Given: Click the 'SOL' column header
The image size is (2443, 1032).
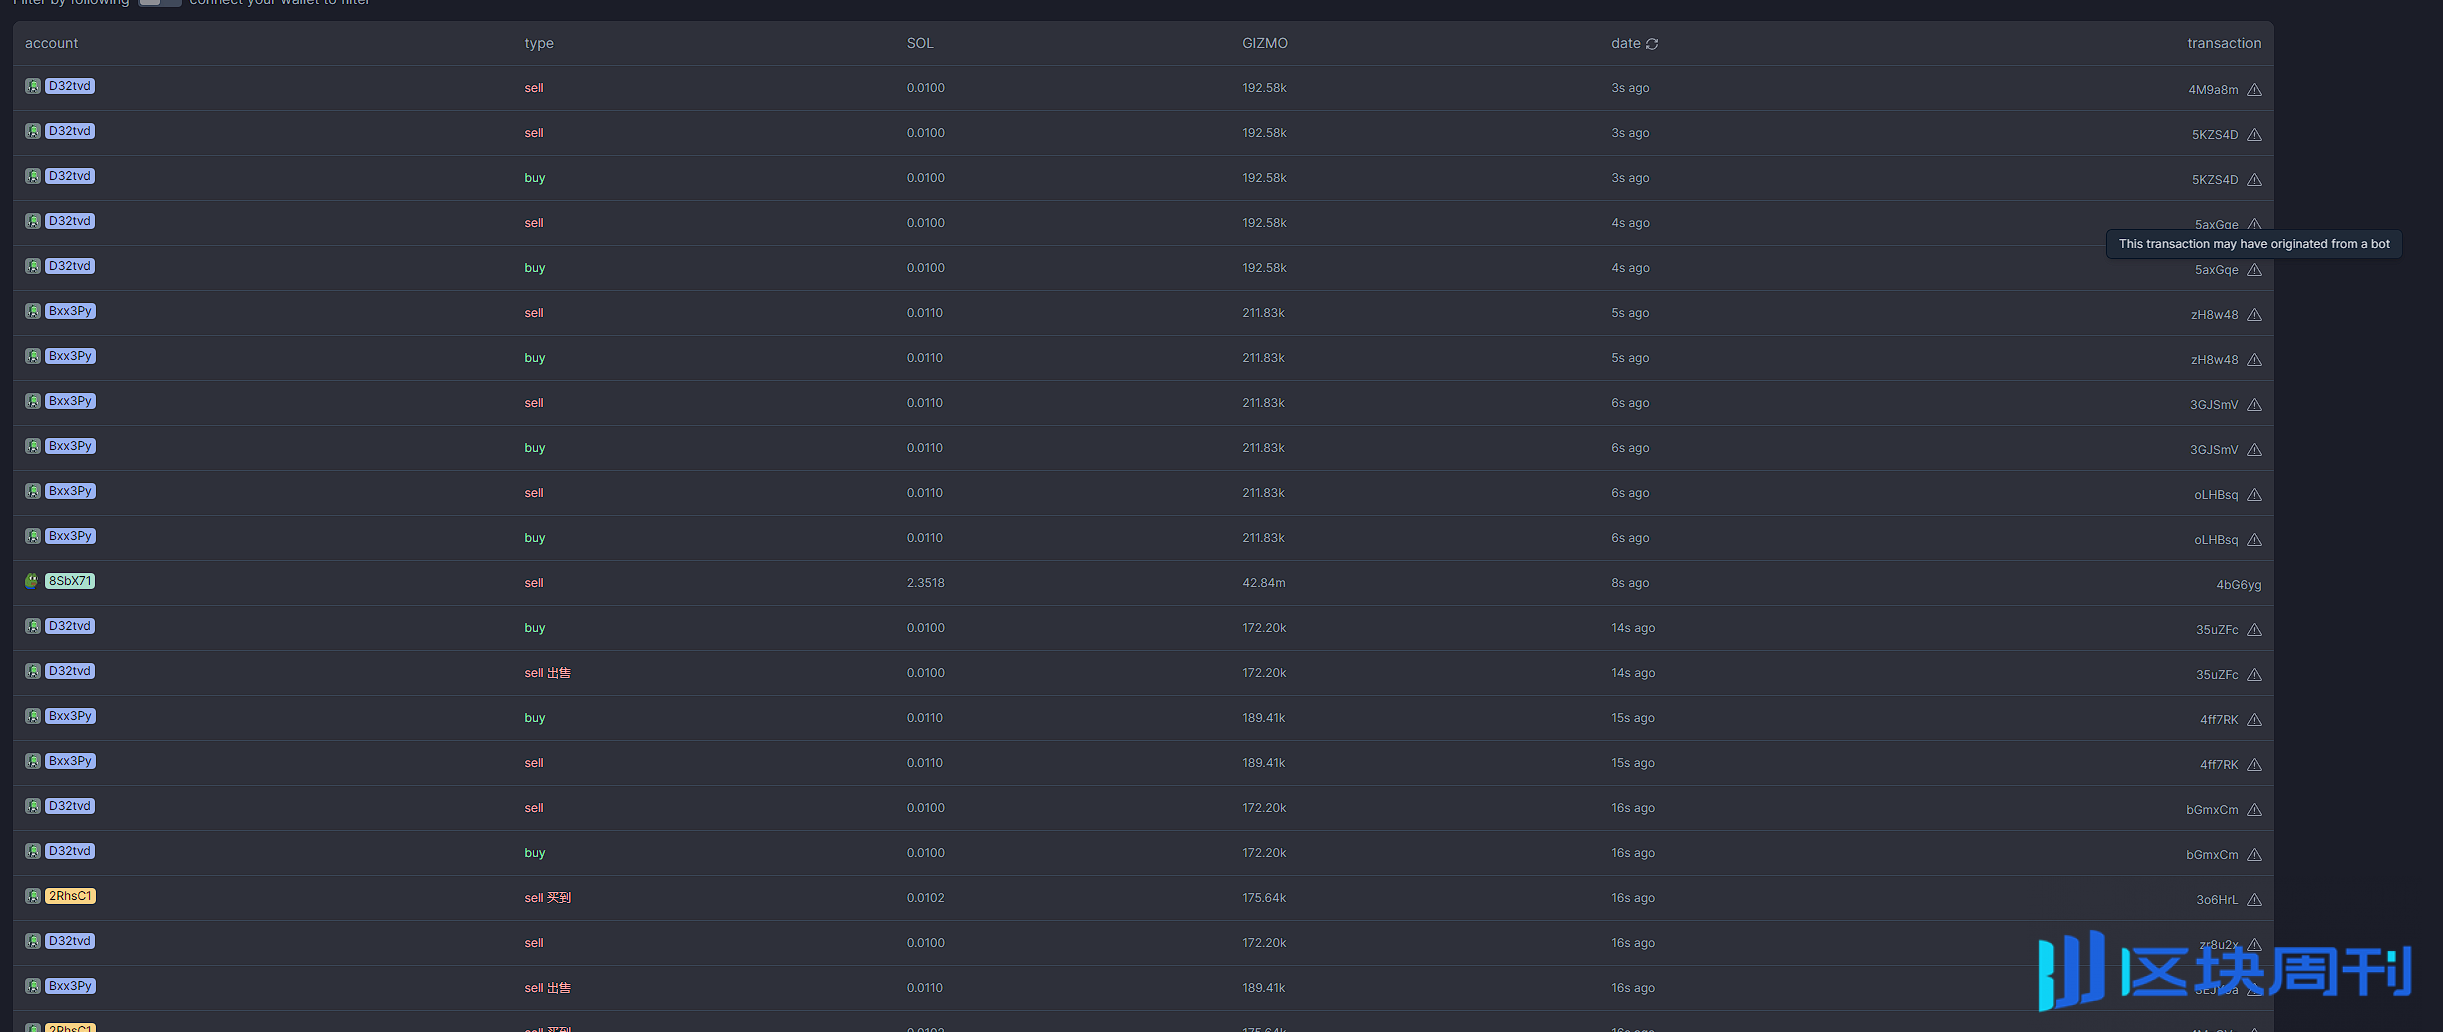Looking at the screenshot, I should click(x=920, y=43).
